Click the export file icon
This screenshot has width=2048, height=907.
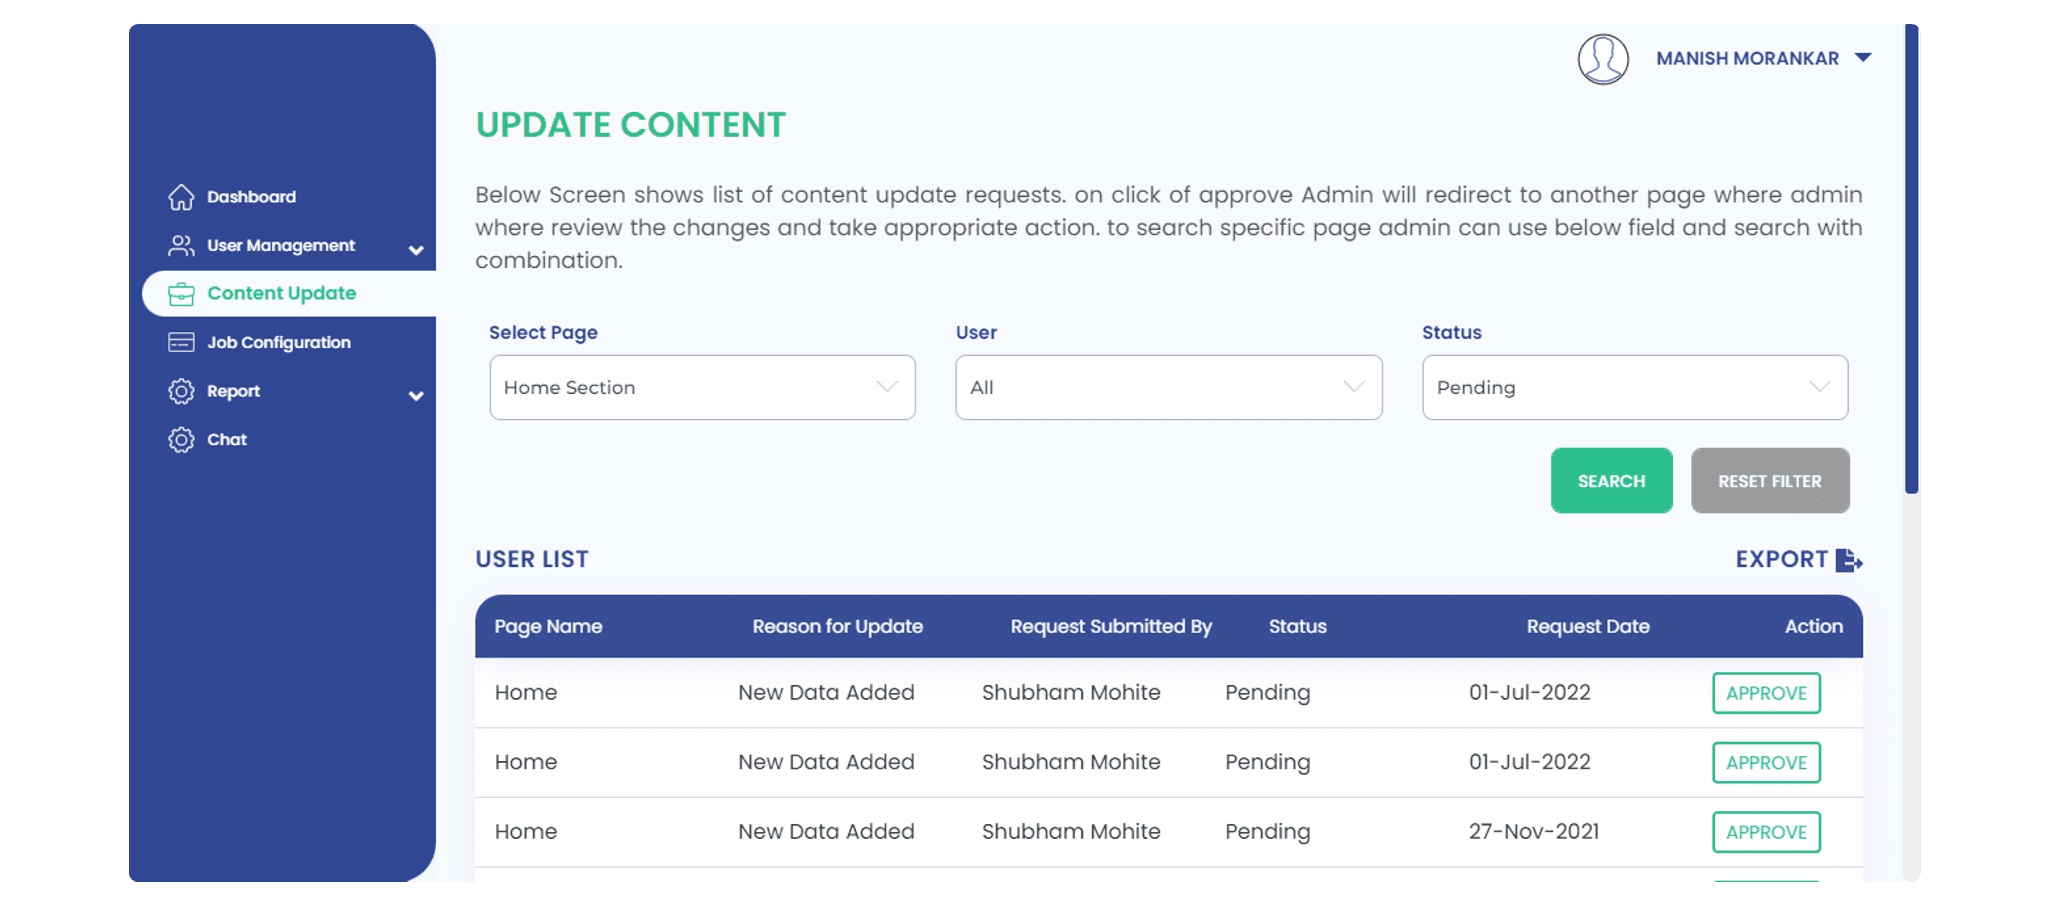(x=1849, y=560)
